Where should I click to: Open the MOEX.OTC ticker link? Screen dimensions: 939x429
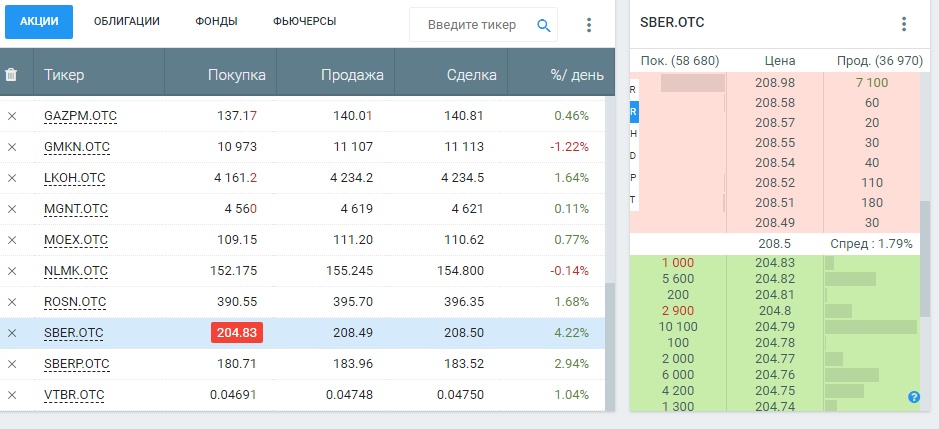click(x=76, y=240)
